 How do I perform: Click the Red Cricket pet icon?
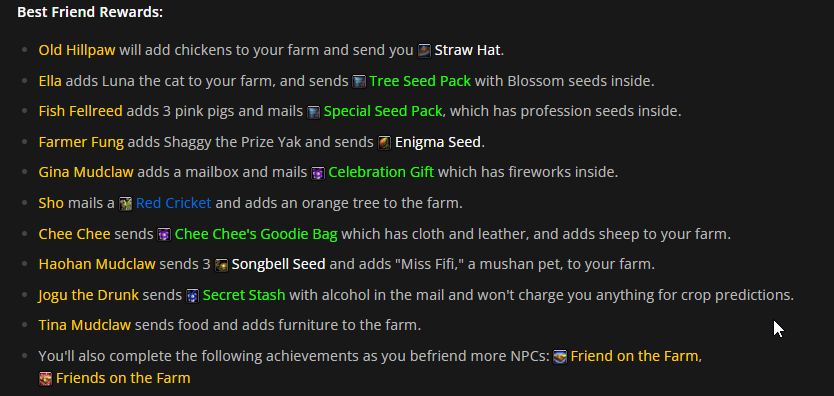pos(126,204)
